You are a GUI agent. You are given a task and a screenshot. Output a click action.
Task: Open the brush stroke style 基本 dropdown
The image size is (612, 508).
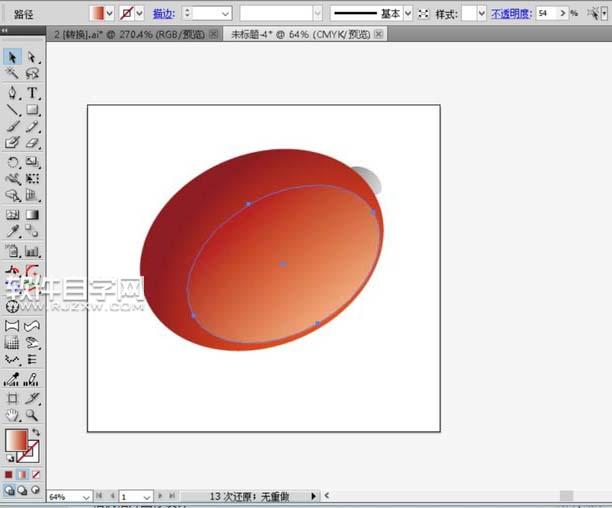409,14
